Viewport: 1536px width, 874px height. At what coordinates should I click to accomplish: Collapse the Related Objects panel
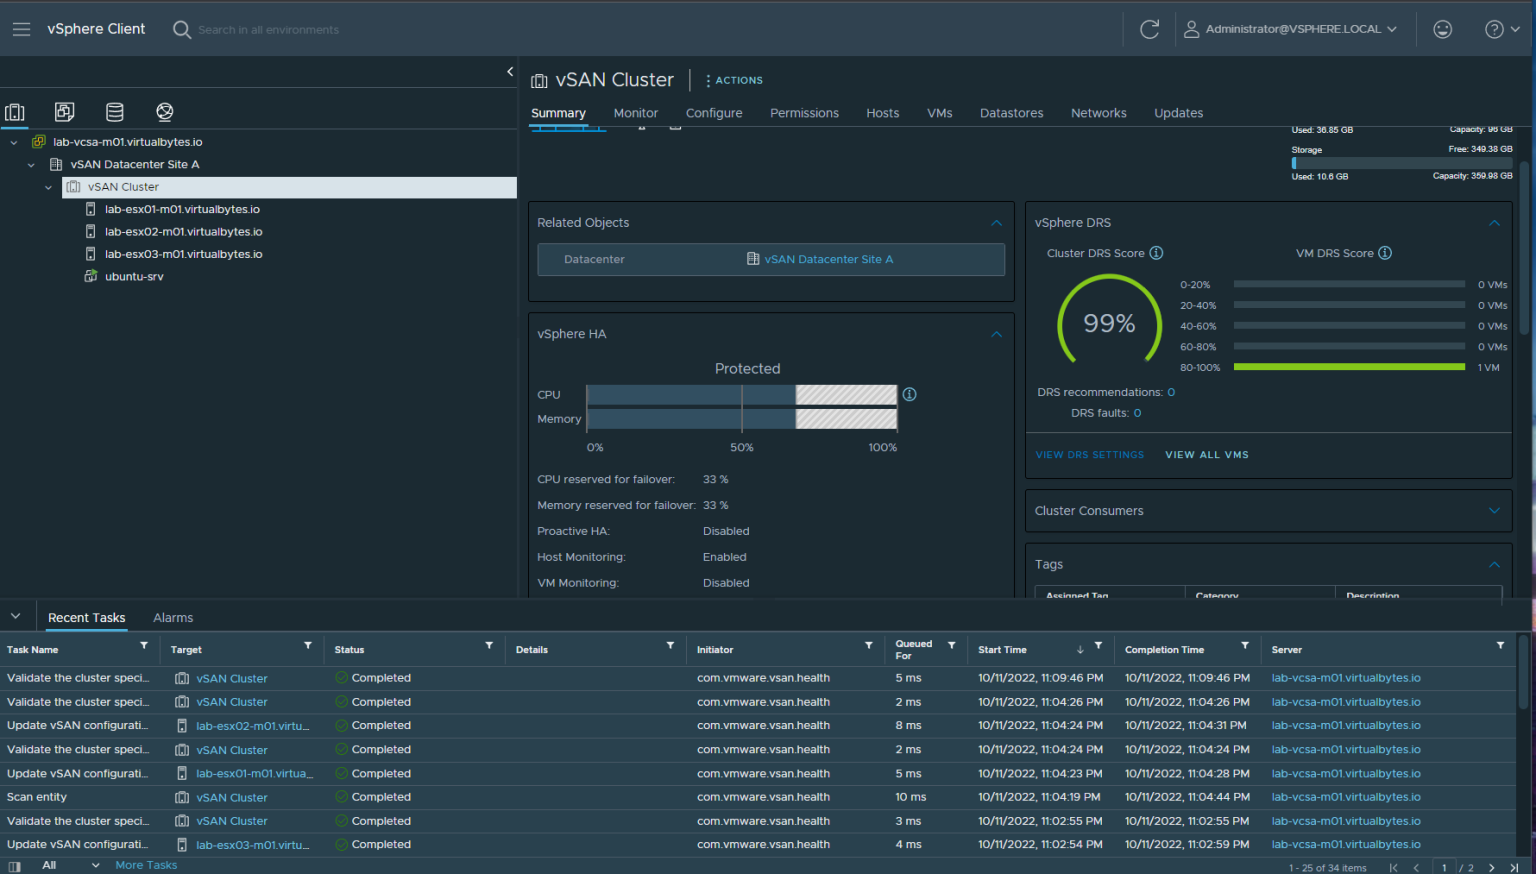[x=996, y=223]
